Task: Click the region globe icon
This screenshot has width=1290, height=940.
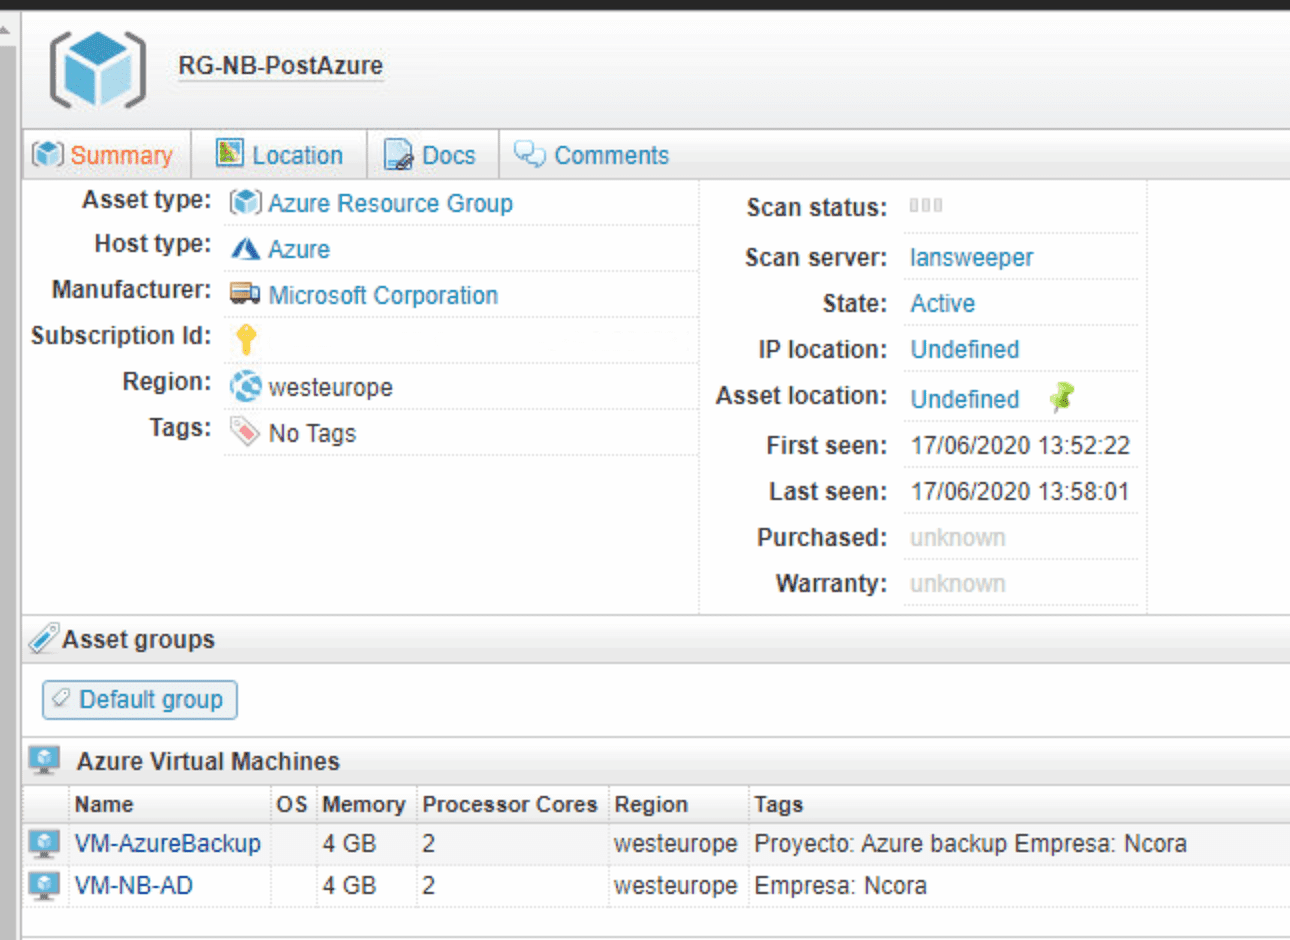Action: coord(245,386)
